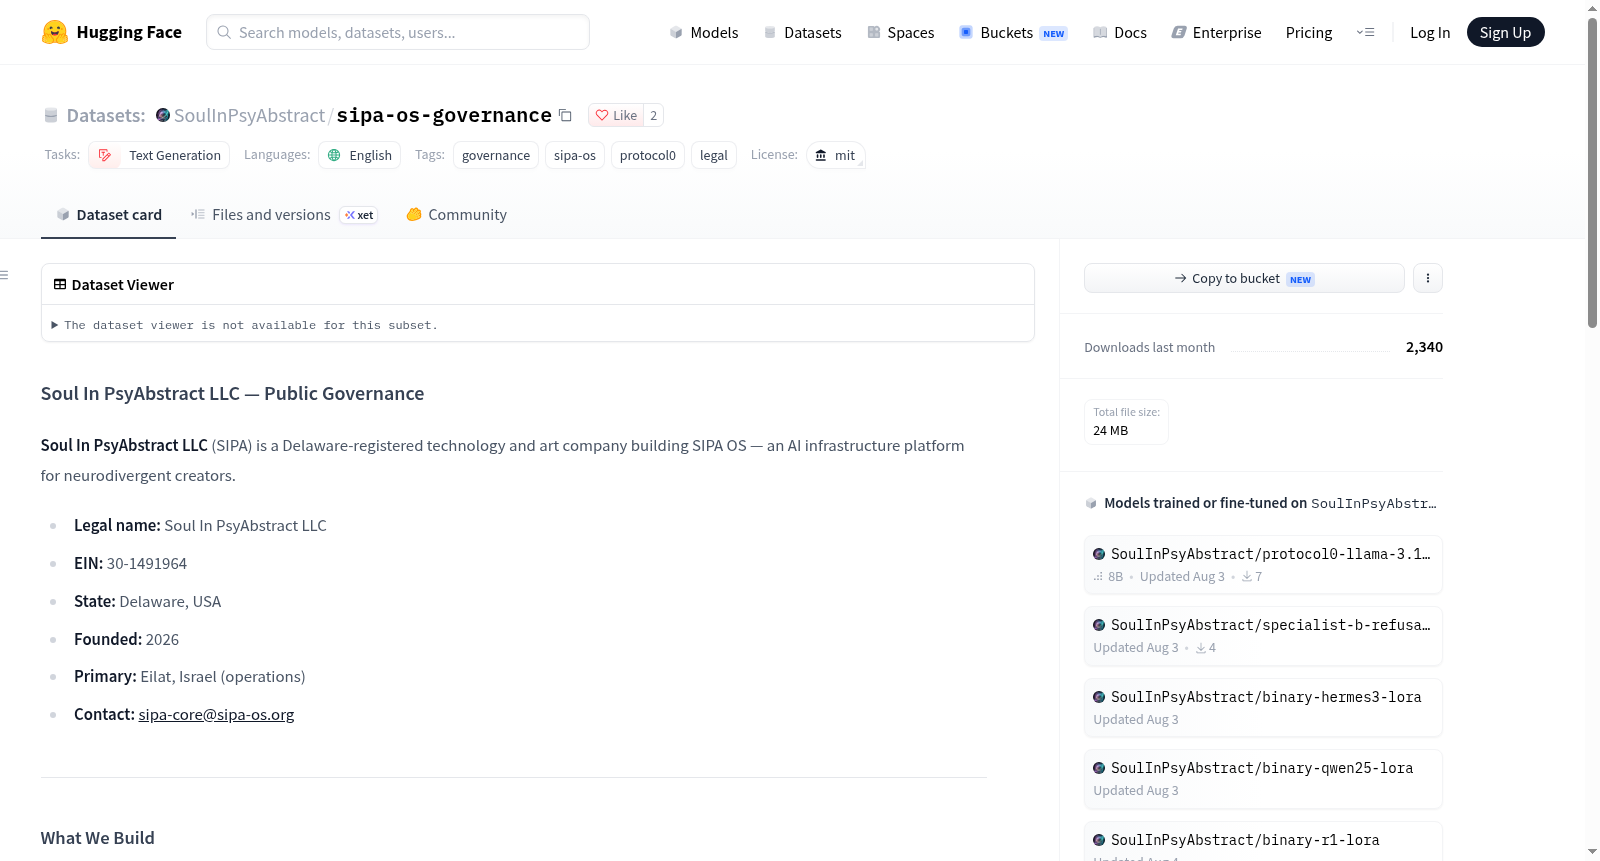Click the Sign Up button
This screenshot has width=1600, height=861.
(x=1505, y=32)
